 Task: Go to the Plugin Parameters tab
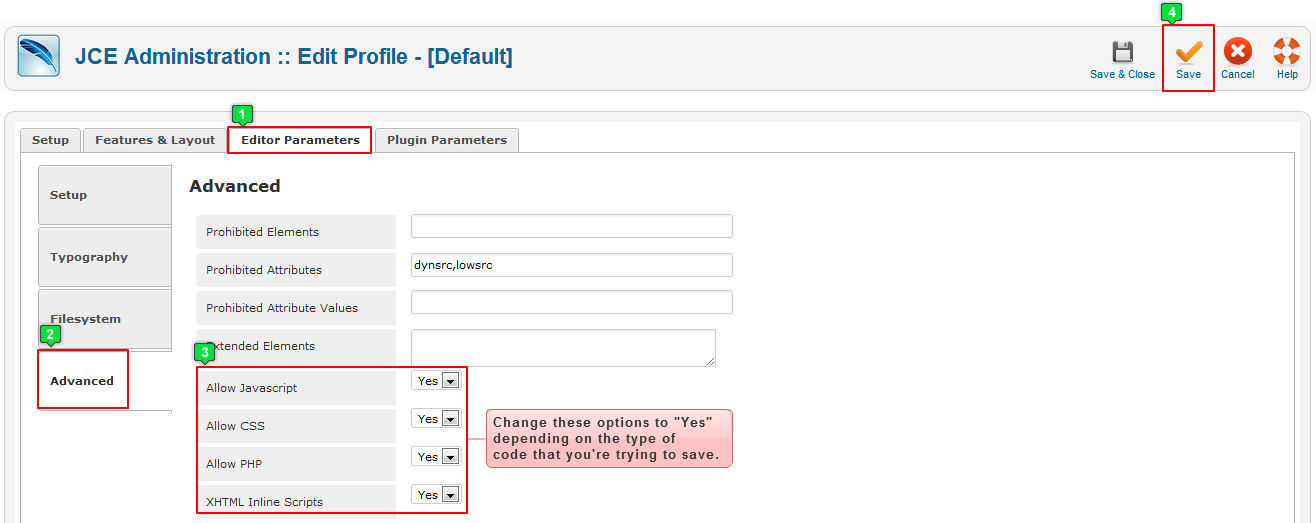coord(447,140)
